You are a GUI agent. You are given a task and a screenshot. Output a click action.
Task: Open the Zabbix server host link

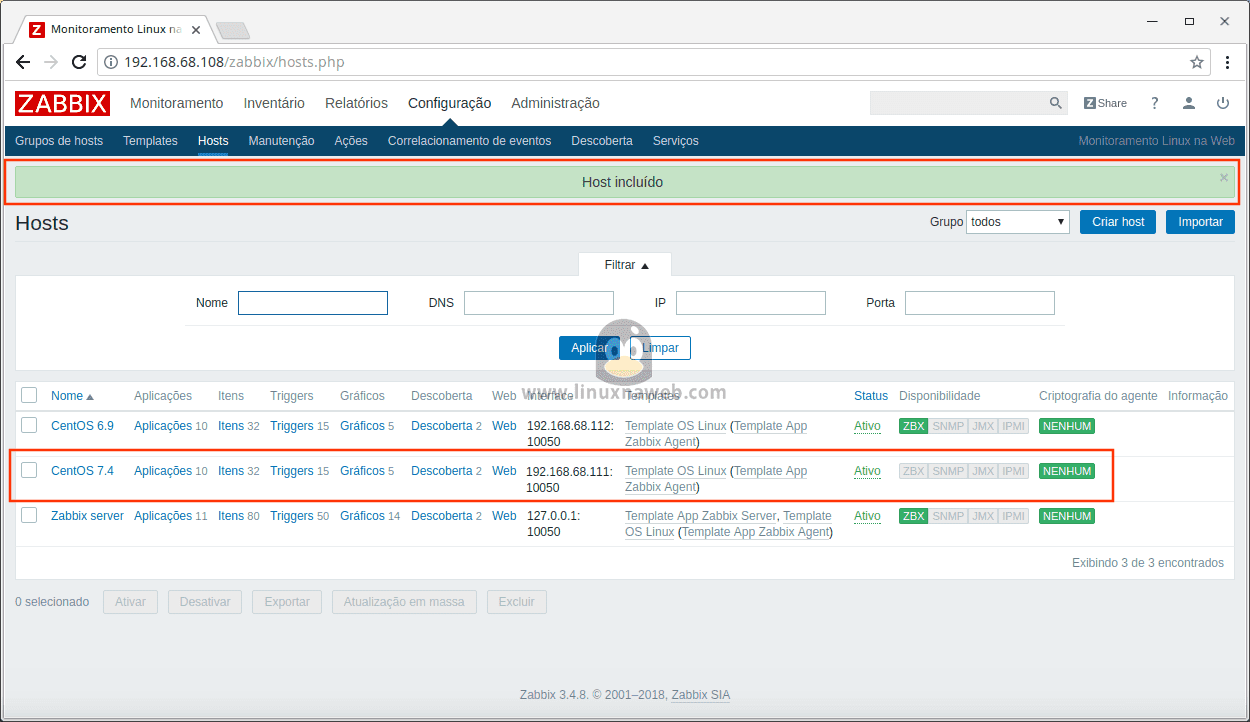[87, 516]
